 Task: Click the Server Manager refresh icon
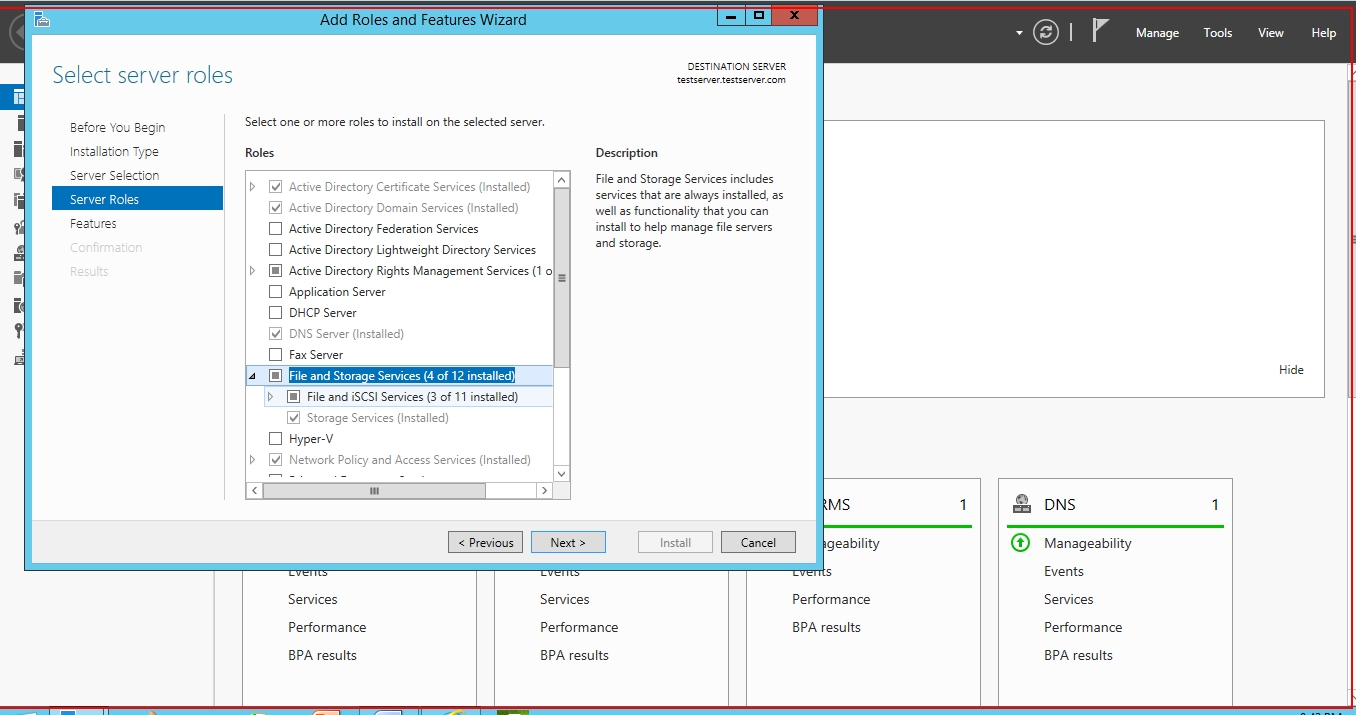point(1046,32)
